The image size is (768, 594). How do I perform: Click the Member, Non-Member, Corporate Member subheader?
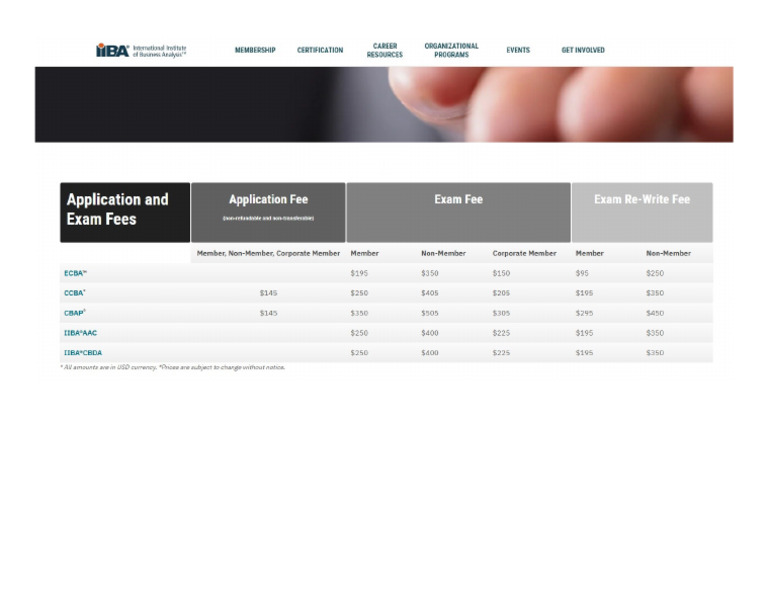(268, 253)
